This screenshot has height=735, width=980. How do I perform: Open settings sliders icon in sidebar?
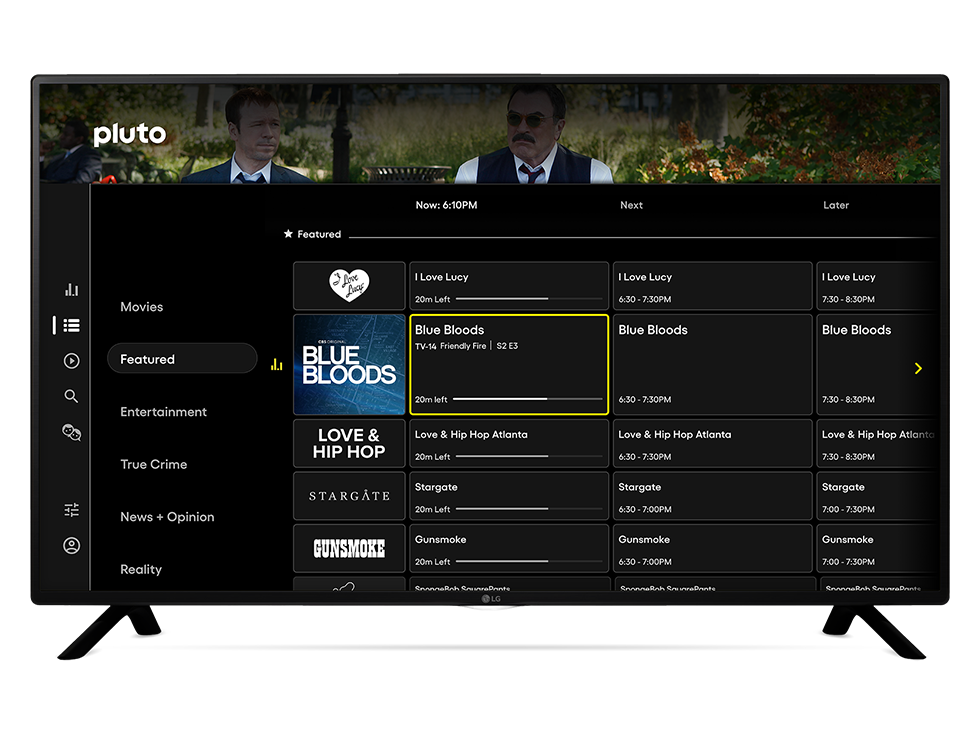[71, 510]
